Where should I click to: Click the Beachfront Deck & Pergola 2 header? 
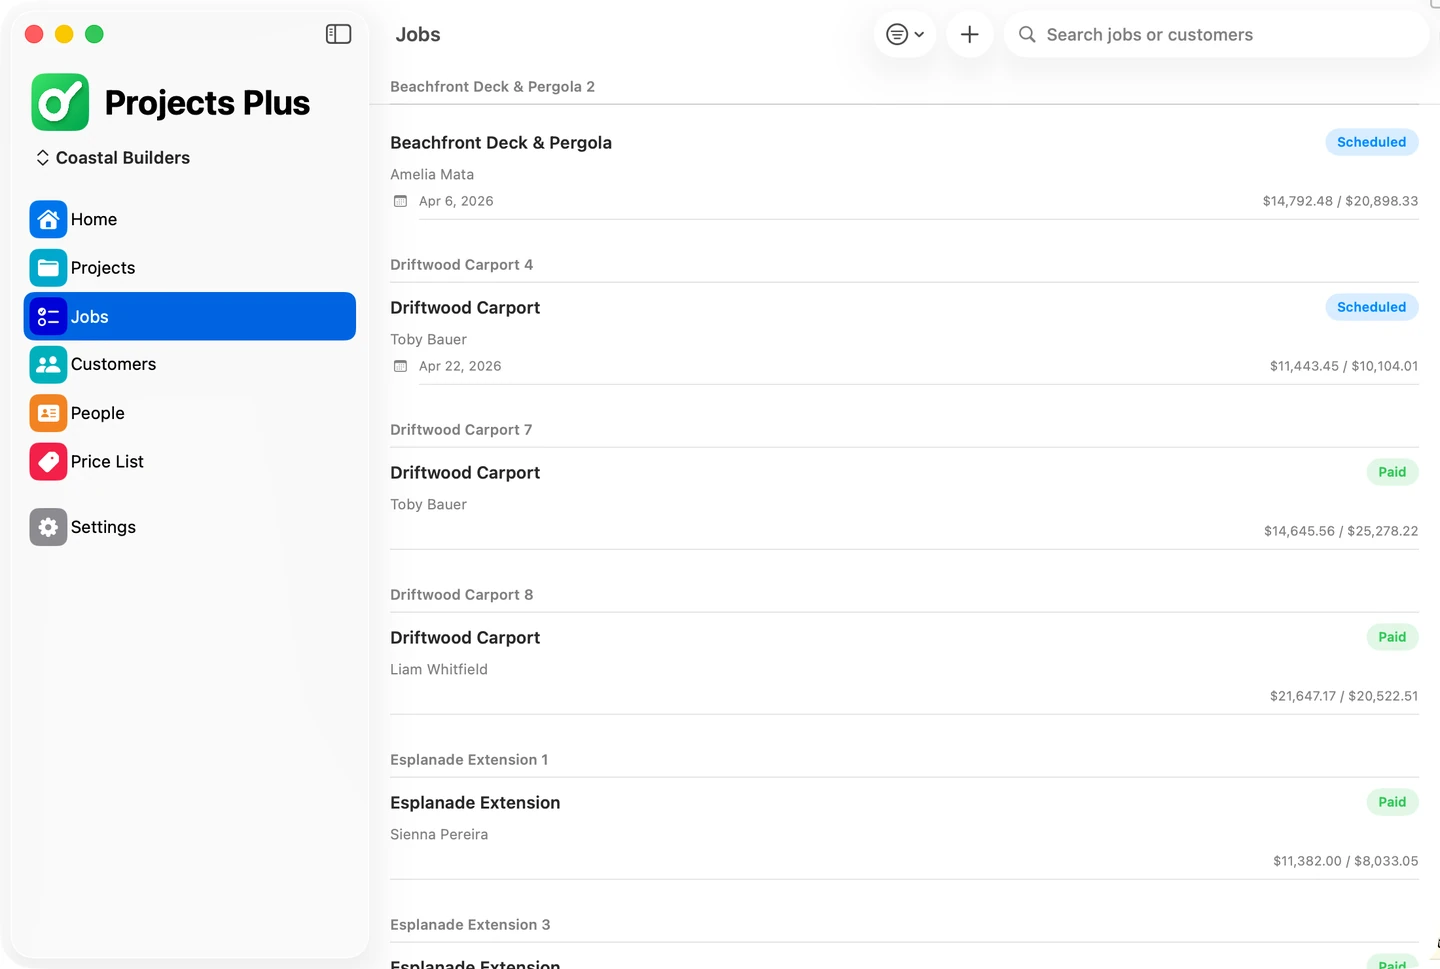[492, 87]
